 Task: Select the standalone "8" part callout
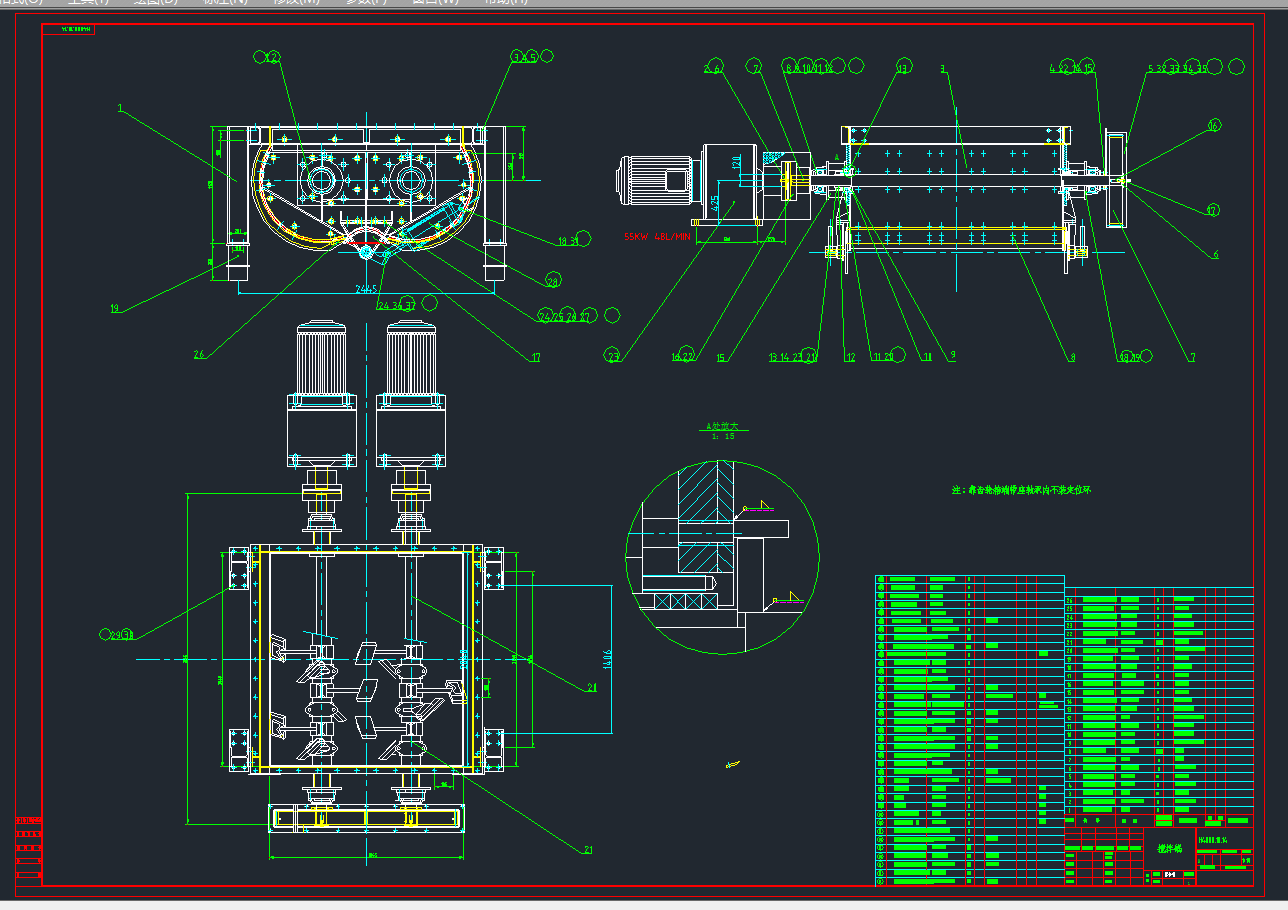(x=1072, y=356)
